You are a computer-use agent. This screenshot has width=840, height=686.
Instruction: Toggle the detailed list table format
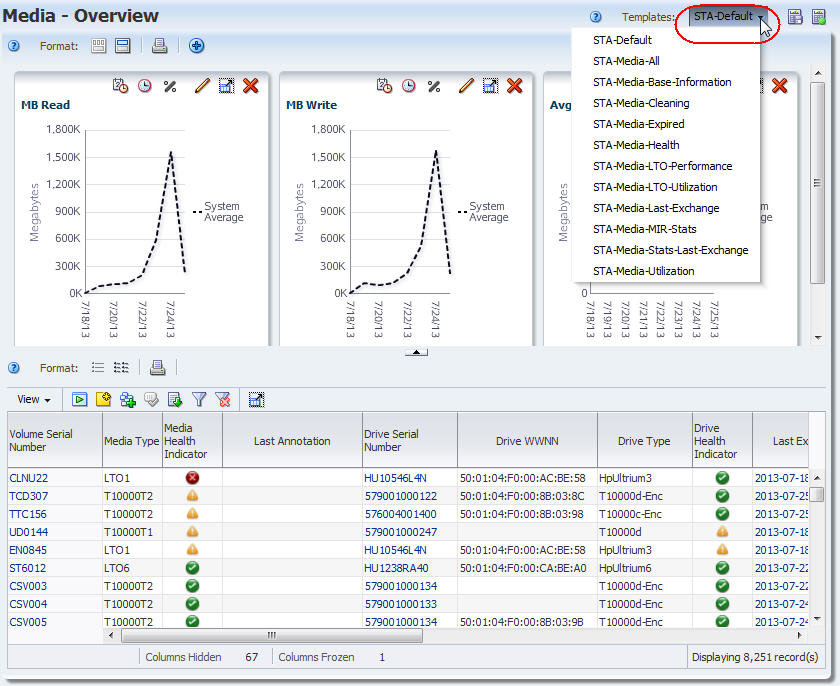(x=121, y=367)
